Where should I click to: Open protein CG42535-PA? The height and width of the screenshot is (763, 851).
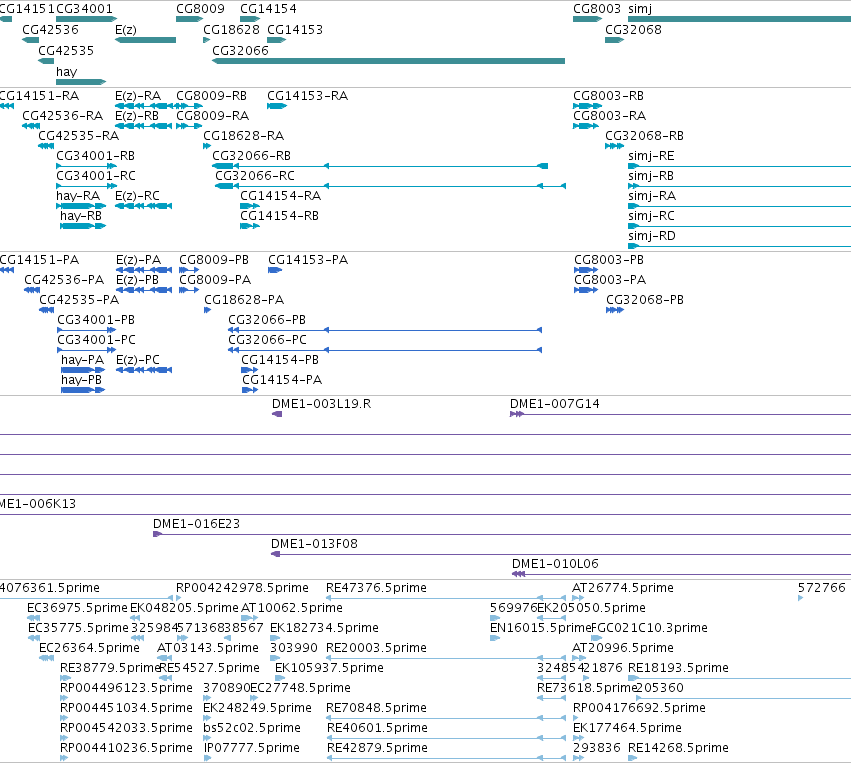(79, 300)
